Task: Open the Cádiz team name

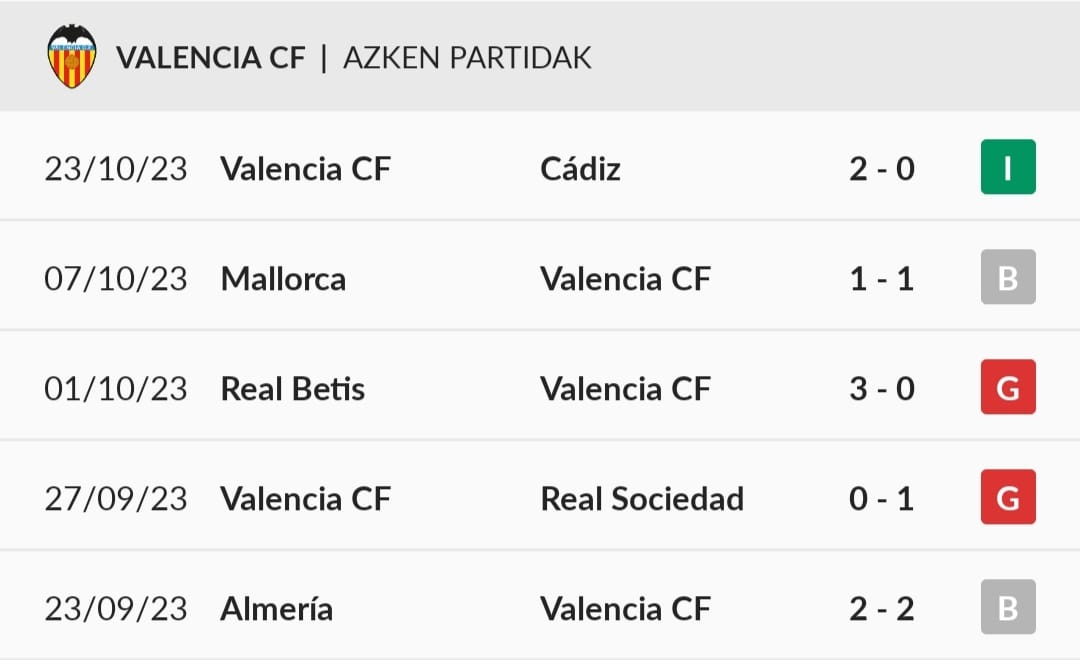Action: pos(580,168)
